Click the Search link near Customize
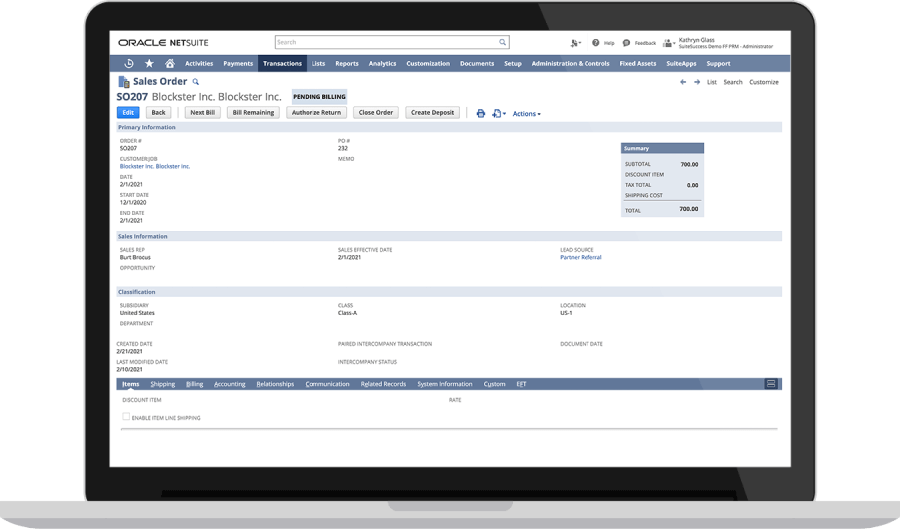This screenshot has height=529, width=900. tap(733, 82)
